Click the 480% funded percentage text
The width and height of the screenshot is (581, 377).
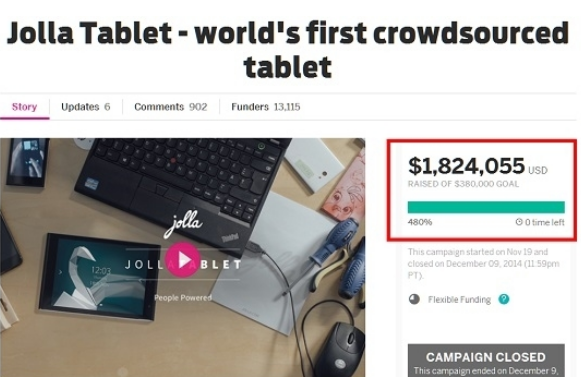pos(420,222)
